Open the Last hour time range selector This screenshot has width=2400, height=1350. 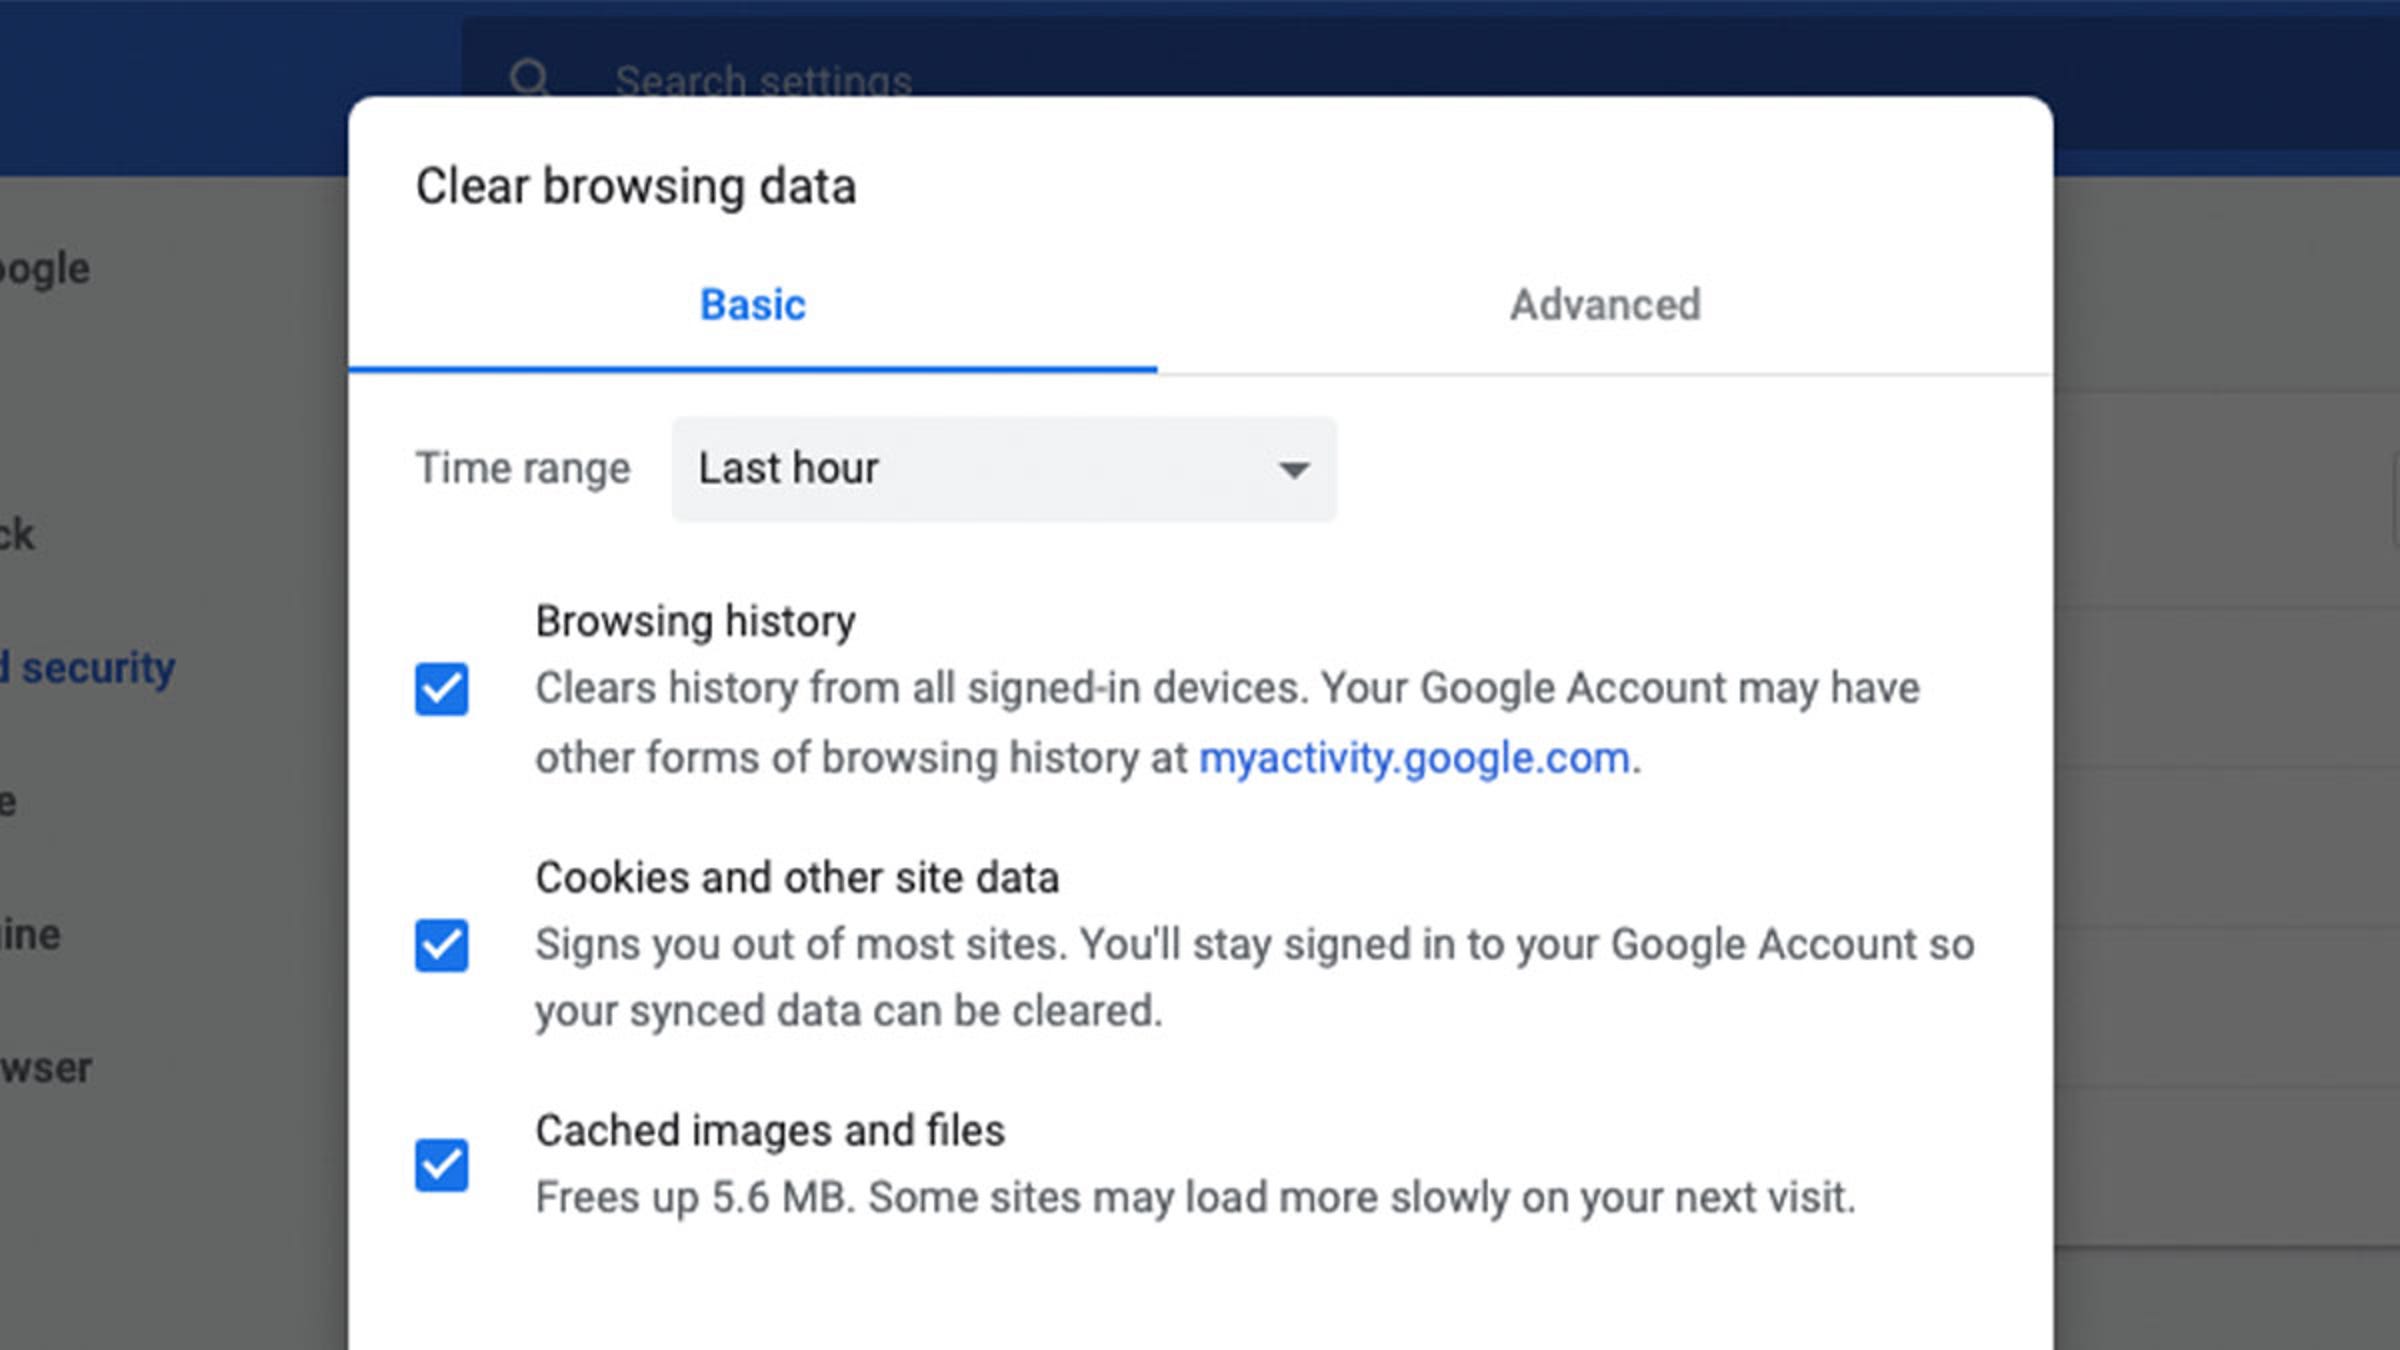(1003, 469)
